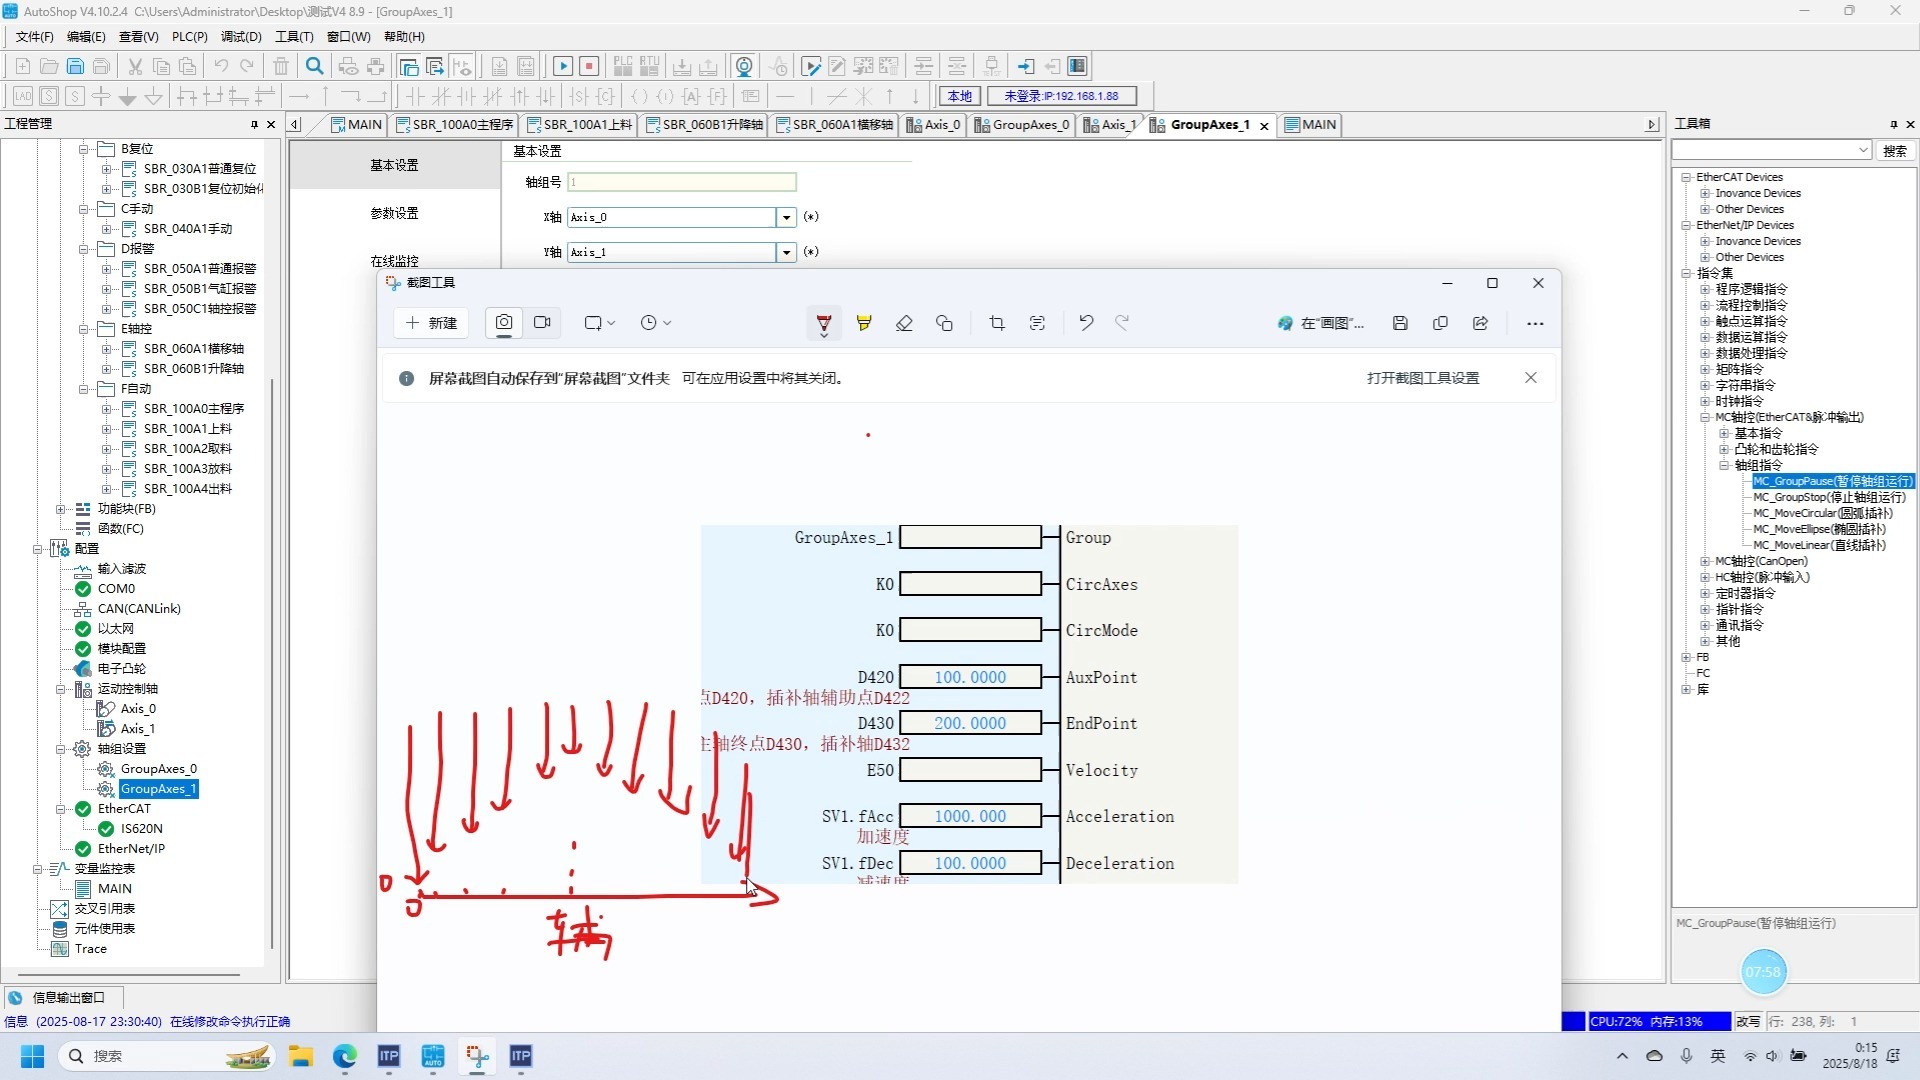Image resolution: width=1920 pixels, height=1080 pixels.
Task: Click the blue run/start monitoring icon
Action: (x=563, y=67)
